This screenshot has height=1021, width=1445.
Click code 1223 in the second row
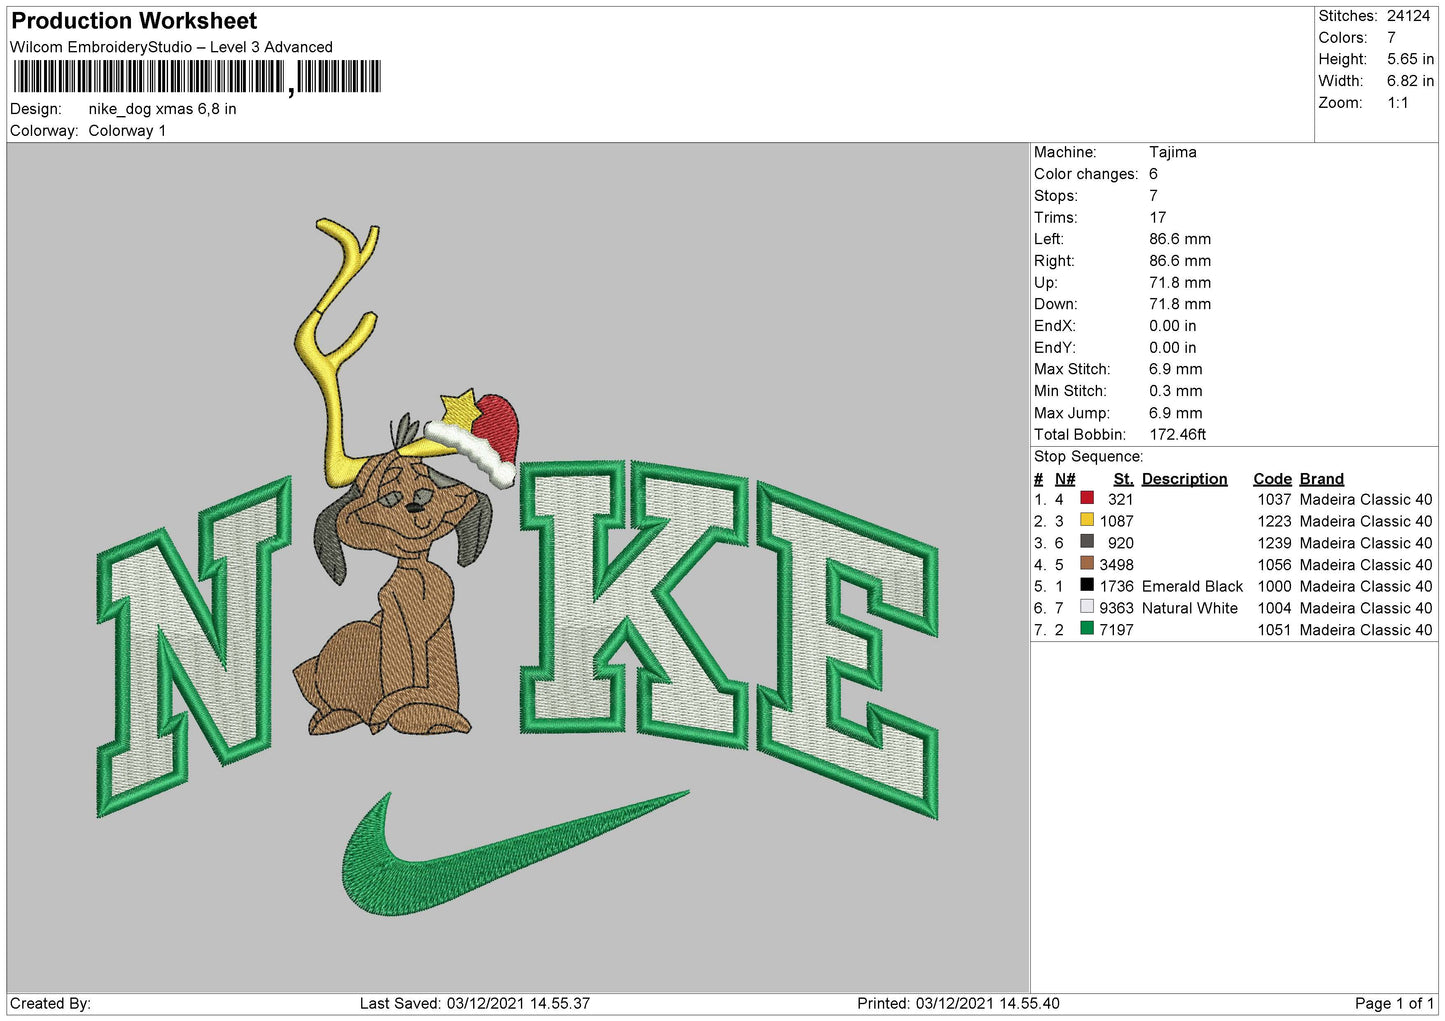(x=1274, y=521)
